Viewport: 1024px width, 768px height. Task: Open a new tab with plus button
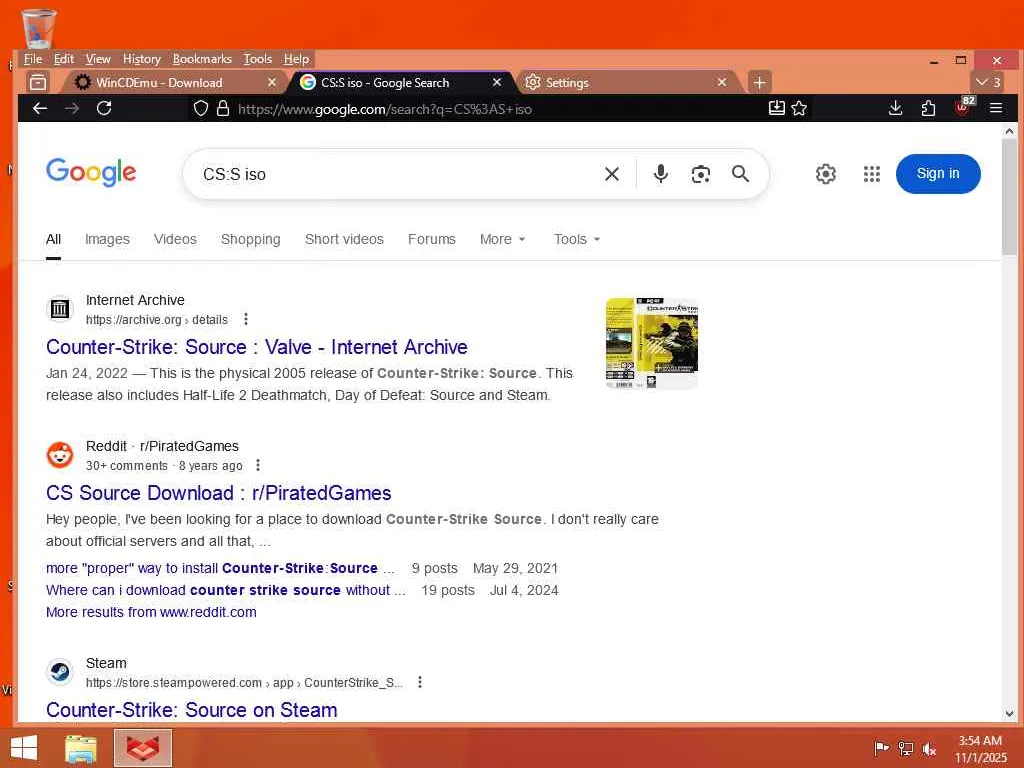coord(759,82)
